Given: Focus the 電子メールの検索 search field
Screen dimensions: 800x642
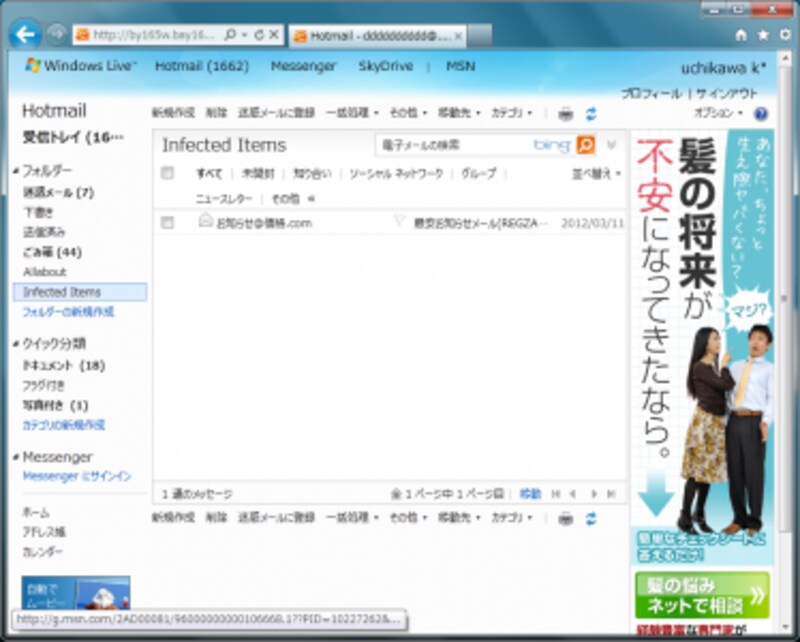Looking at the screenshot, I should tap(456, 145).
